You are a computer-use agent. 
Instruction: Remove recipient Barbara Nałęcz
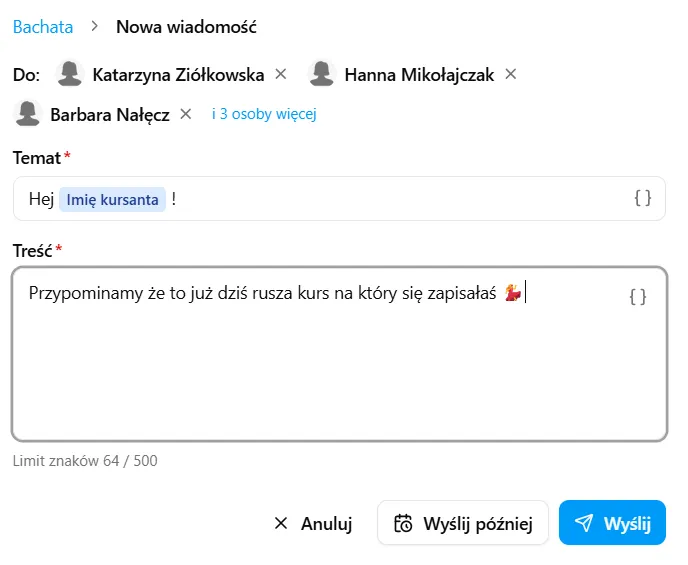[x=186, y=114]
